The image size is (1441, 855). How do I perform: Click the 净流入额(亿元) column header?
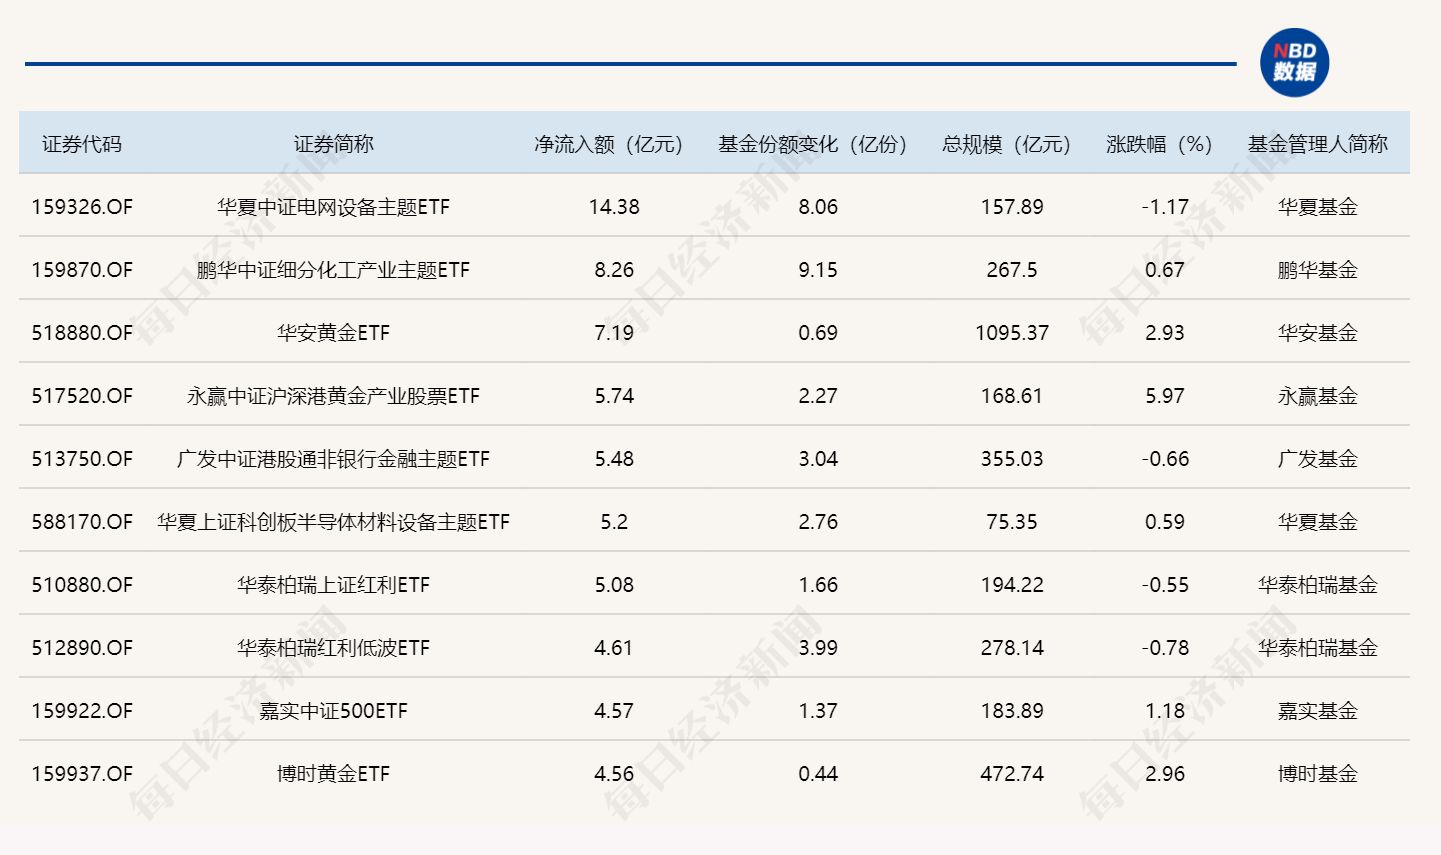click(x=608, y=144)
